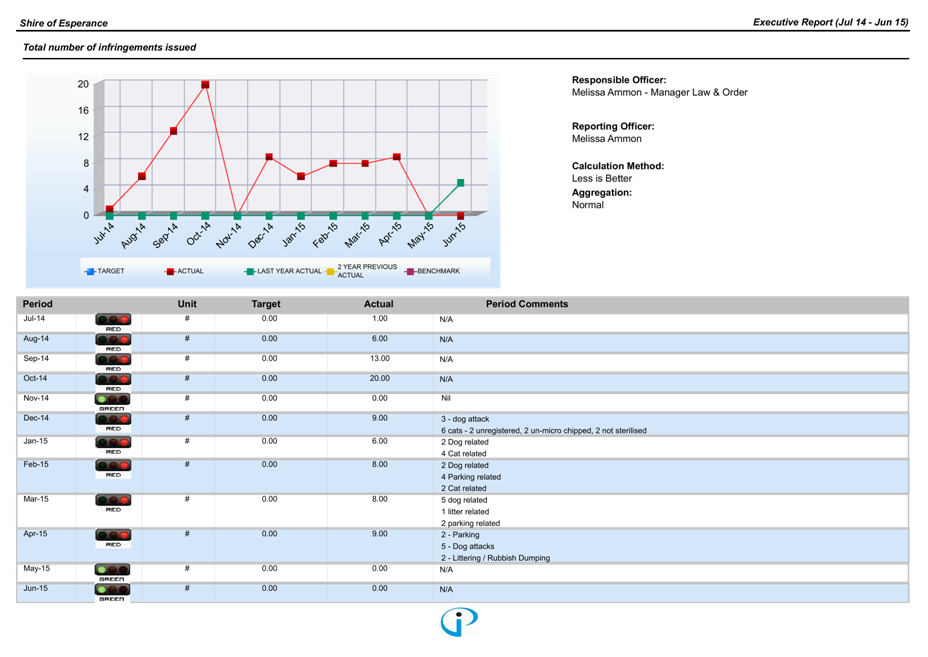The image size is (928, 657).
Task: Click the actual value '20.00'
Action: (380, 378)
